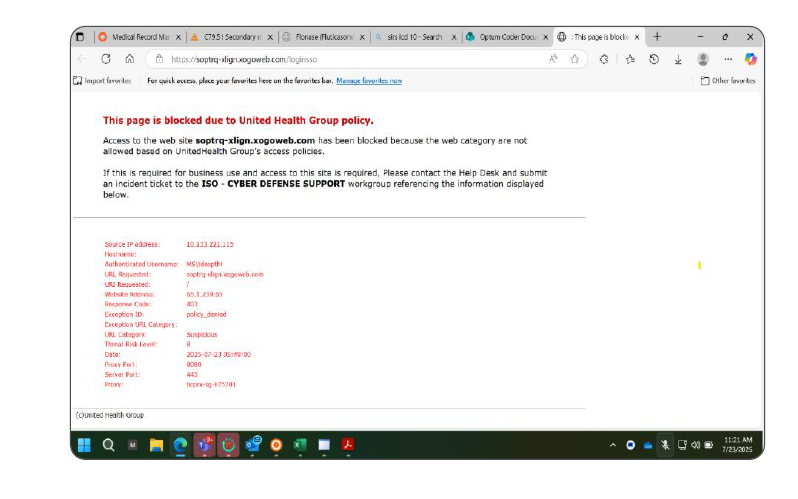The image size is (798, 499).
Task: Switch to the C79.51 Secondary tab
Action: tap(231, 37)
